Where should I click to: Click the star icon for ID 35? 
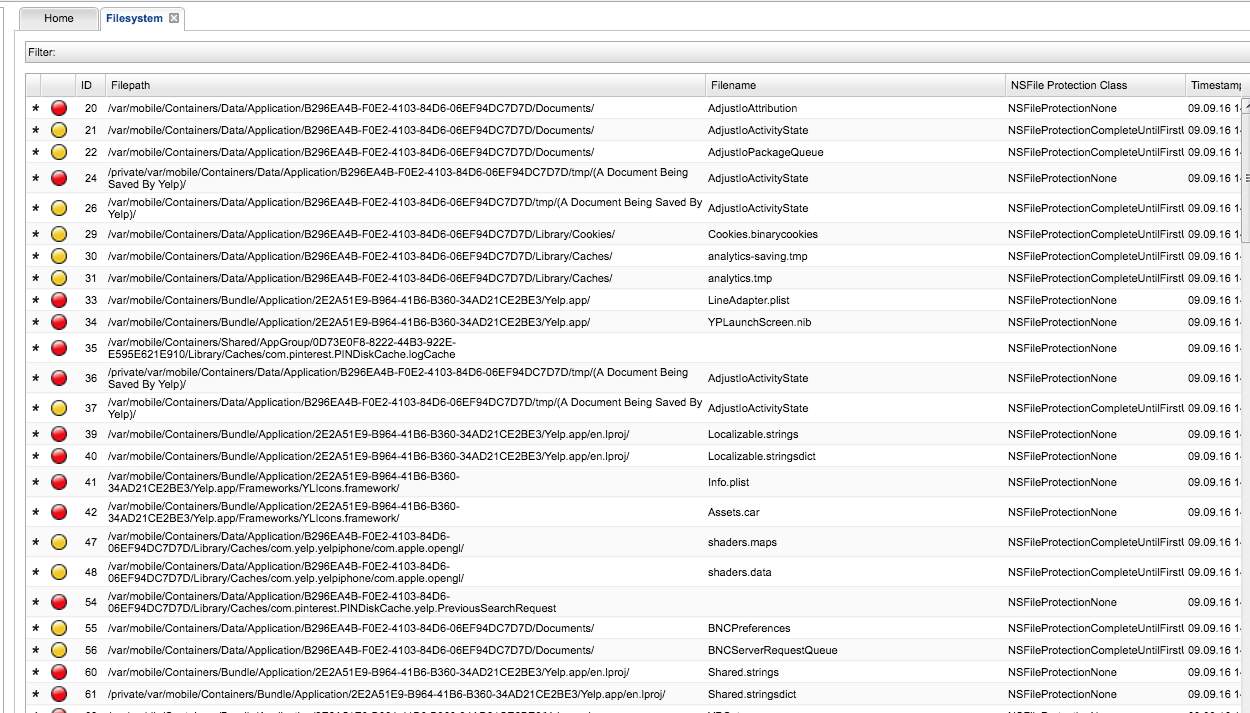pyautogui.click(x=36, y=348)
